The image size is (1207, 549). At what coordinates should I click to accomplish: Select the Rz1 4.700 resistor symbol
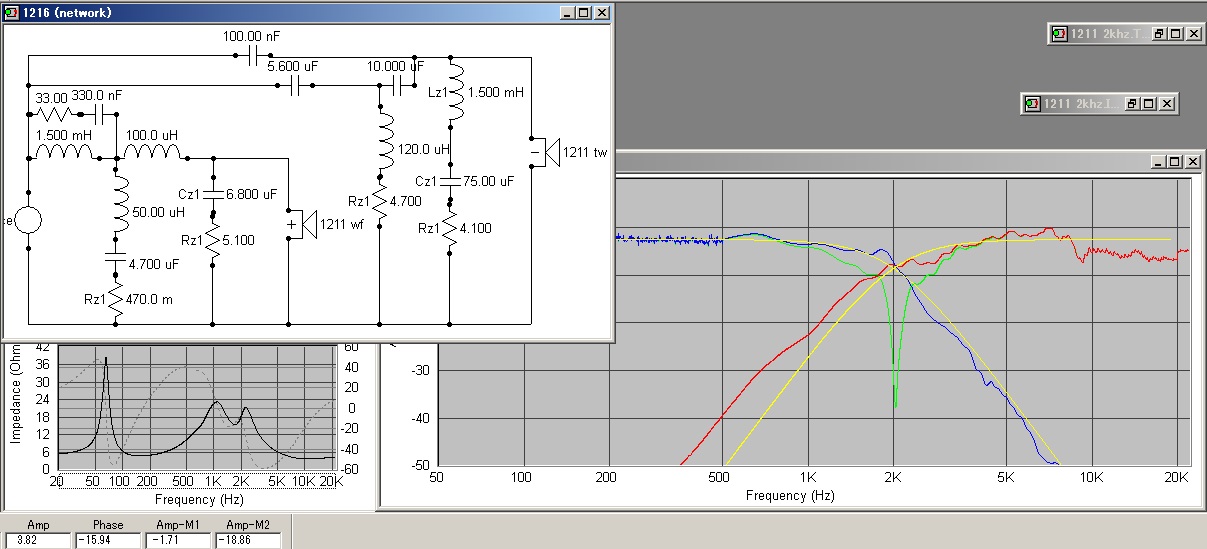380,203
